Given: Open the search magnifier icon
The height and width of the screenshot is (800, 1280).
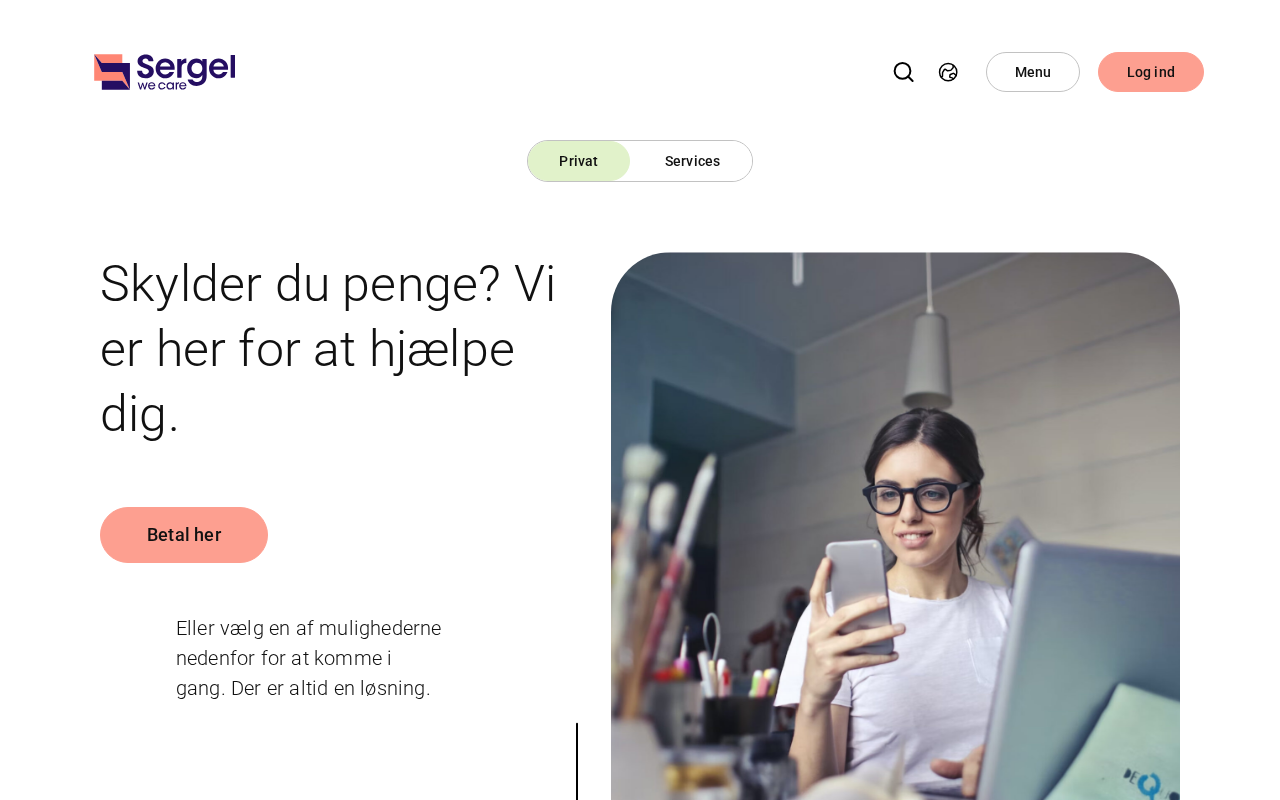Looking at the screenshot, I should pos(903,72).
